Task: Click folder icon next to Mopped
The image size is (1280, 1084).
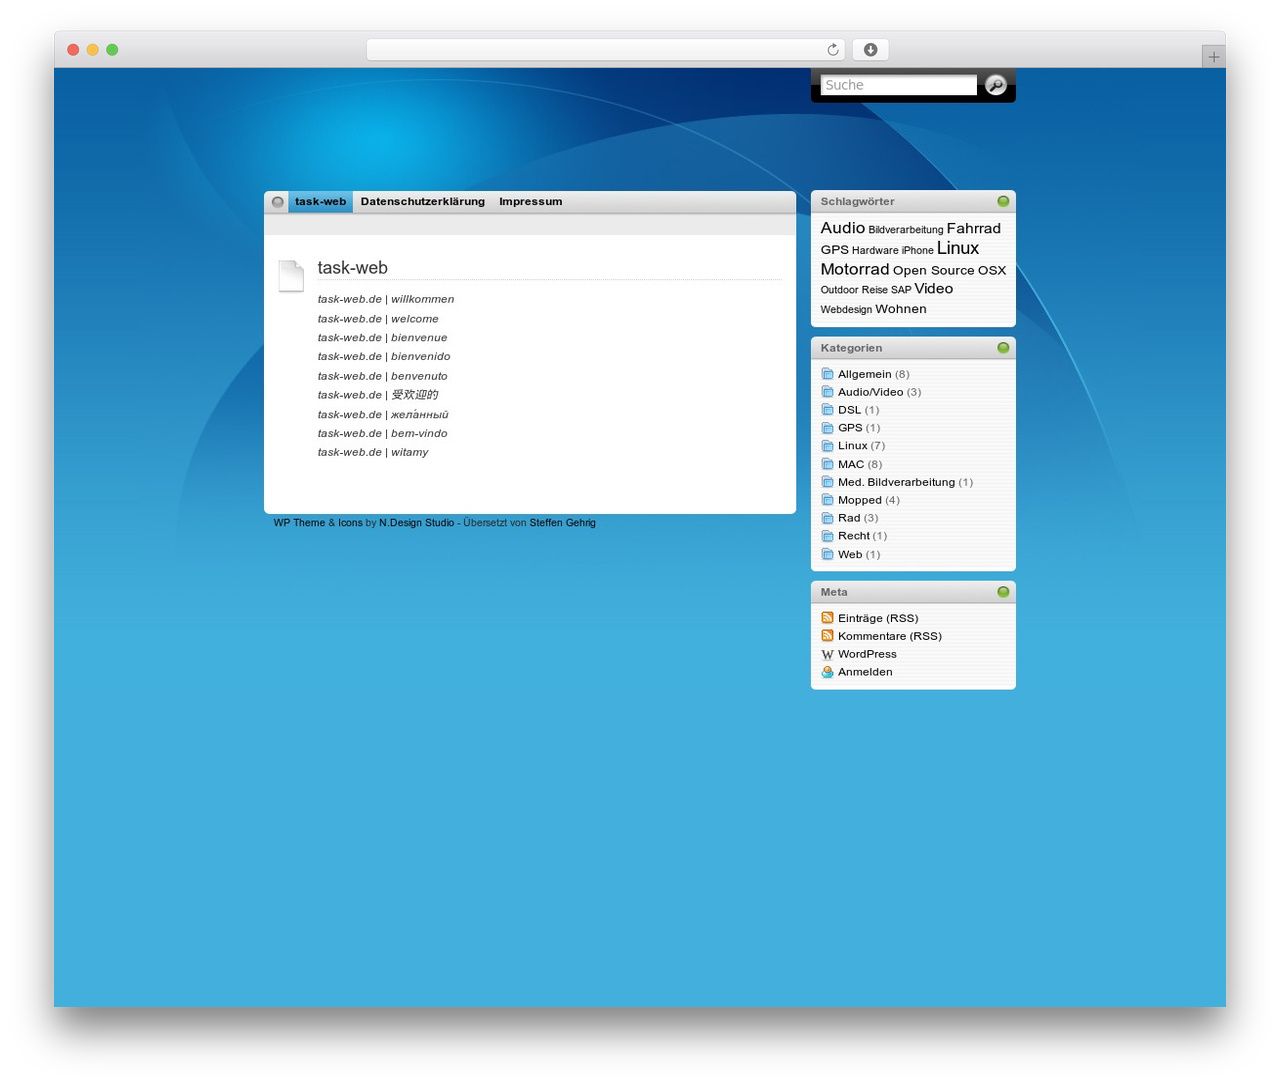Action: (x=827, y=500)
